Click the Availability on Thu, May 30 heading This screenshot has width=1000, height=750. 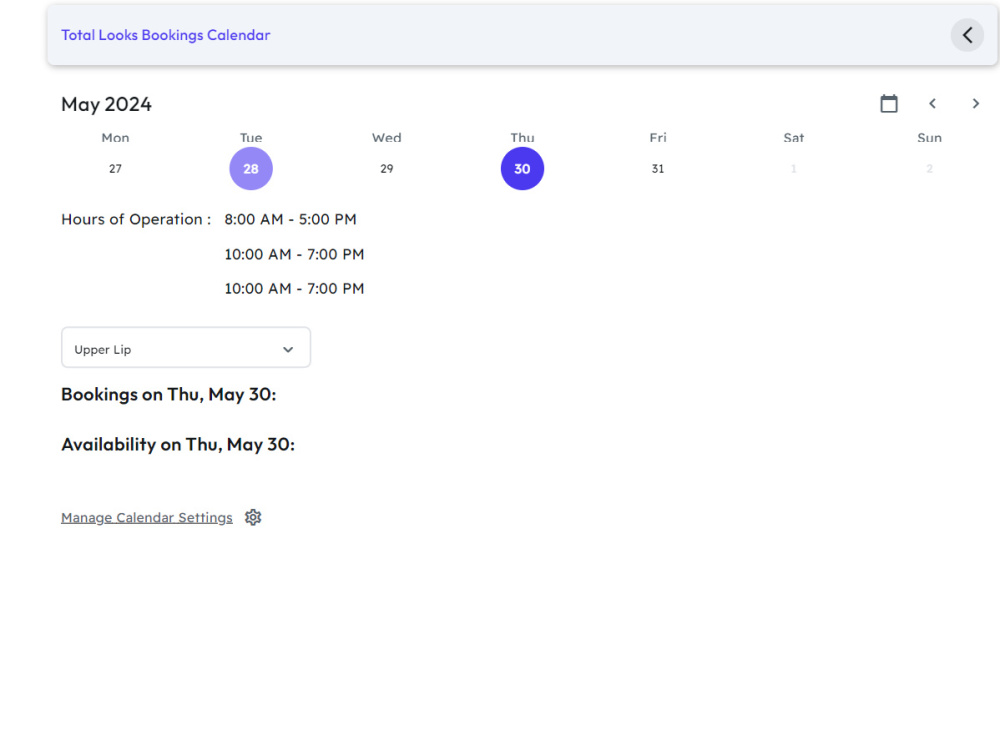click(x=178, y=445)
